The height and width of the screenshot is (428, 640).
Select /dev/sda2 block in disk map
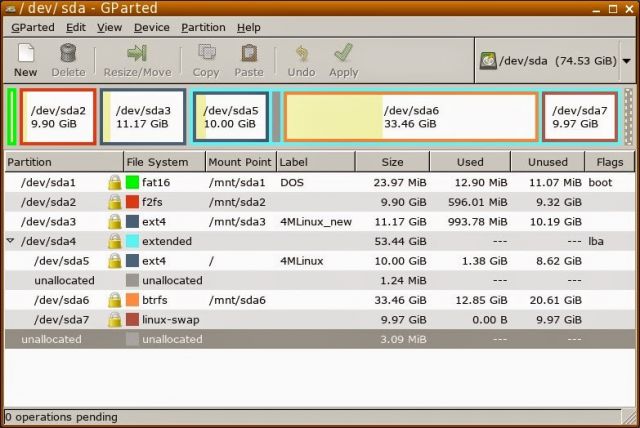pyautogui.click(x=58, y=117)
